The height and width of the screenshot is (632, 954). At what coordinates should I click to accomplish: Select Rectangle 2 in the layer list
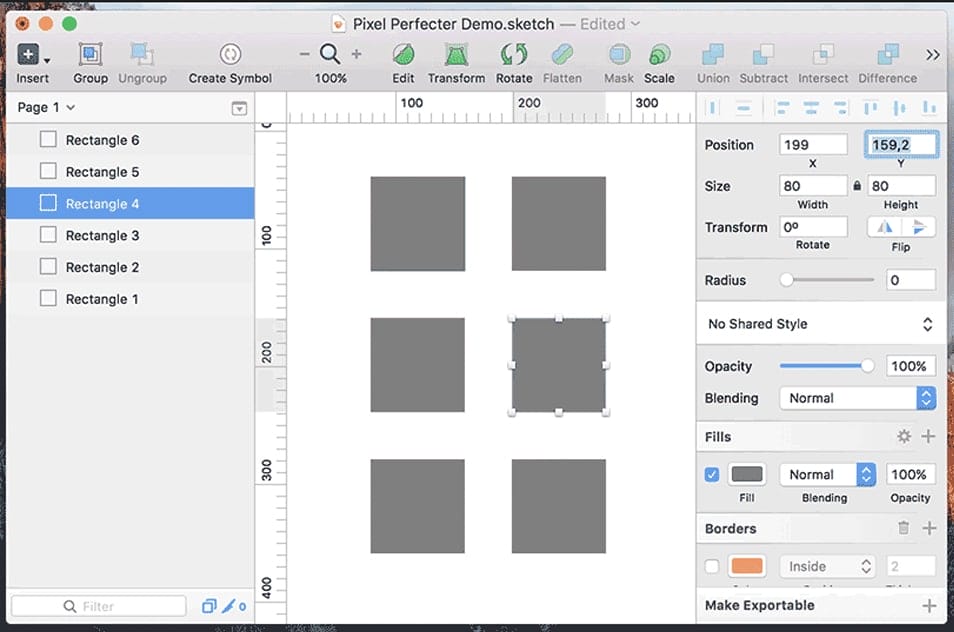pos(104,267)
